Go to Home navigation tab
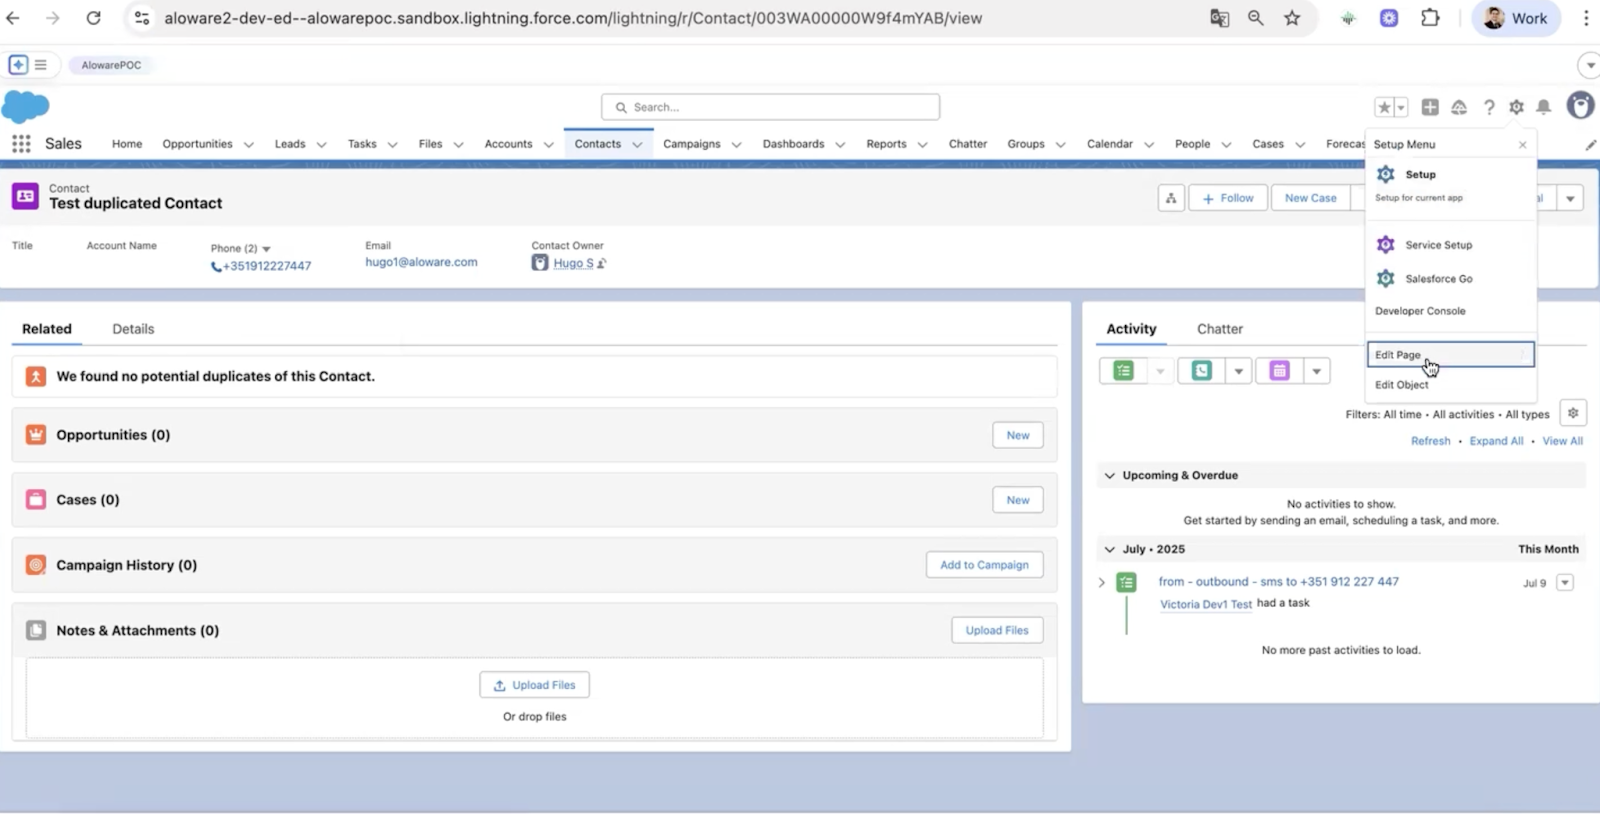The image size is (1600, 814). coord(127,144)
